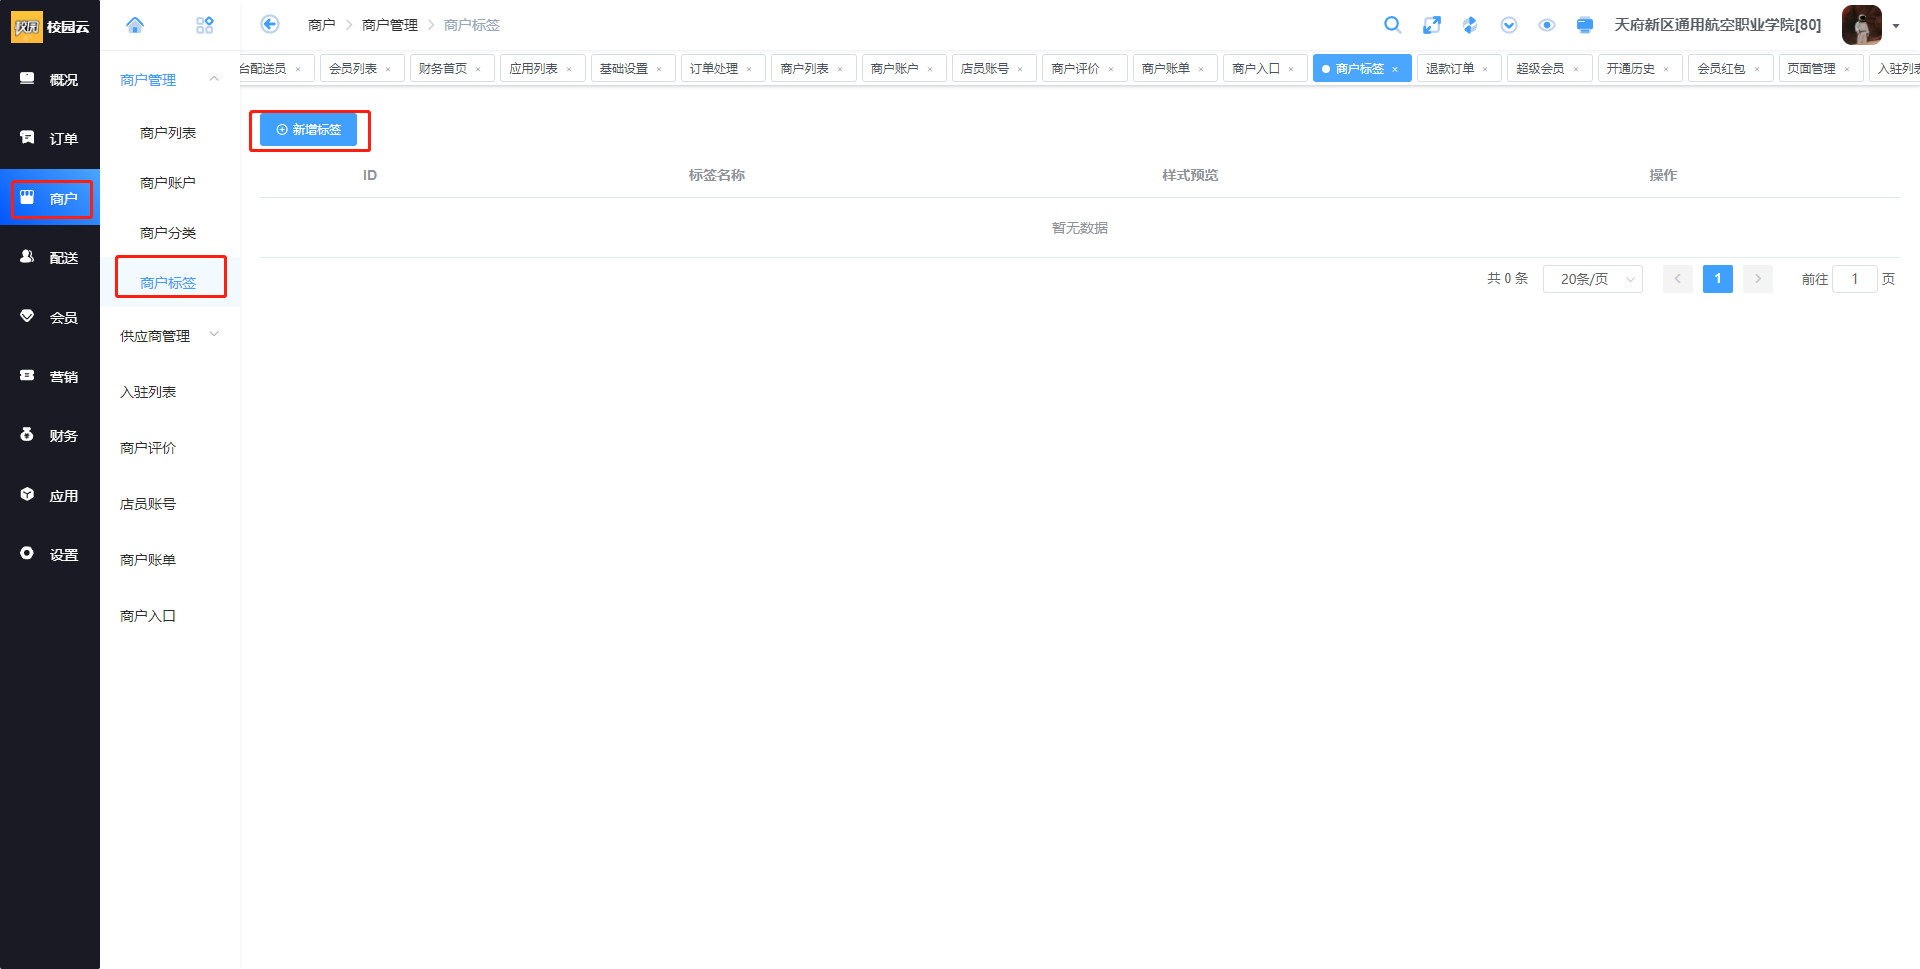Click 商户管理 in the breadcrumb
The width and height of the screenshot is (1920, 969).
click(390, 25)
